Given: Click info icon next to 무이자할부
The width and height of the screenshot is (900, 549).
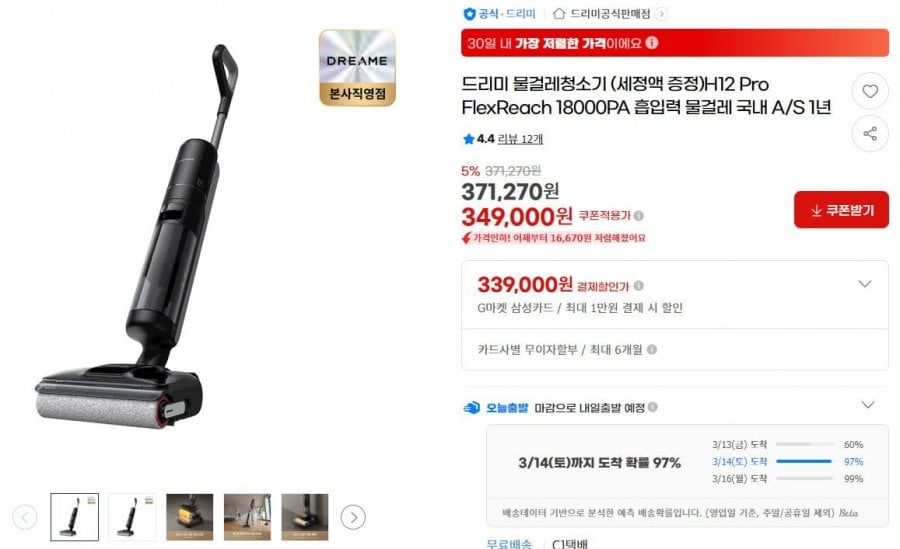Looking at the screenshot, I should pyautogui.click(x=651, y=349).
